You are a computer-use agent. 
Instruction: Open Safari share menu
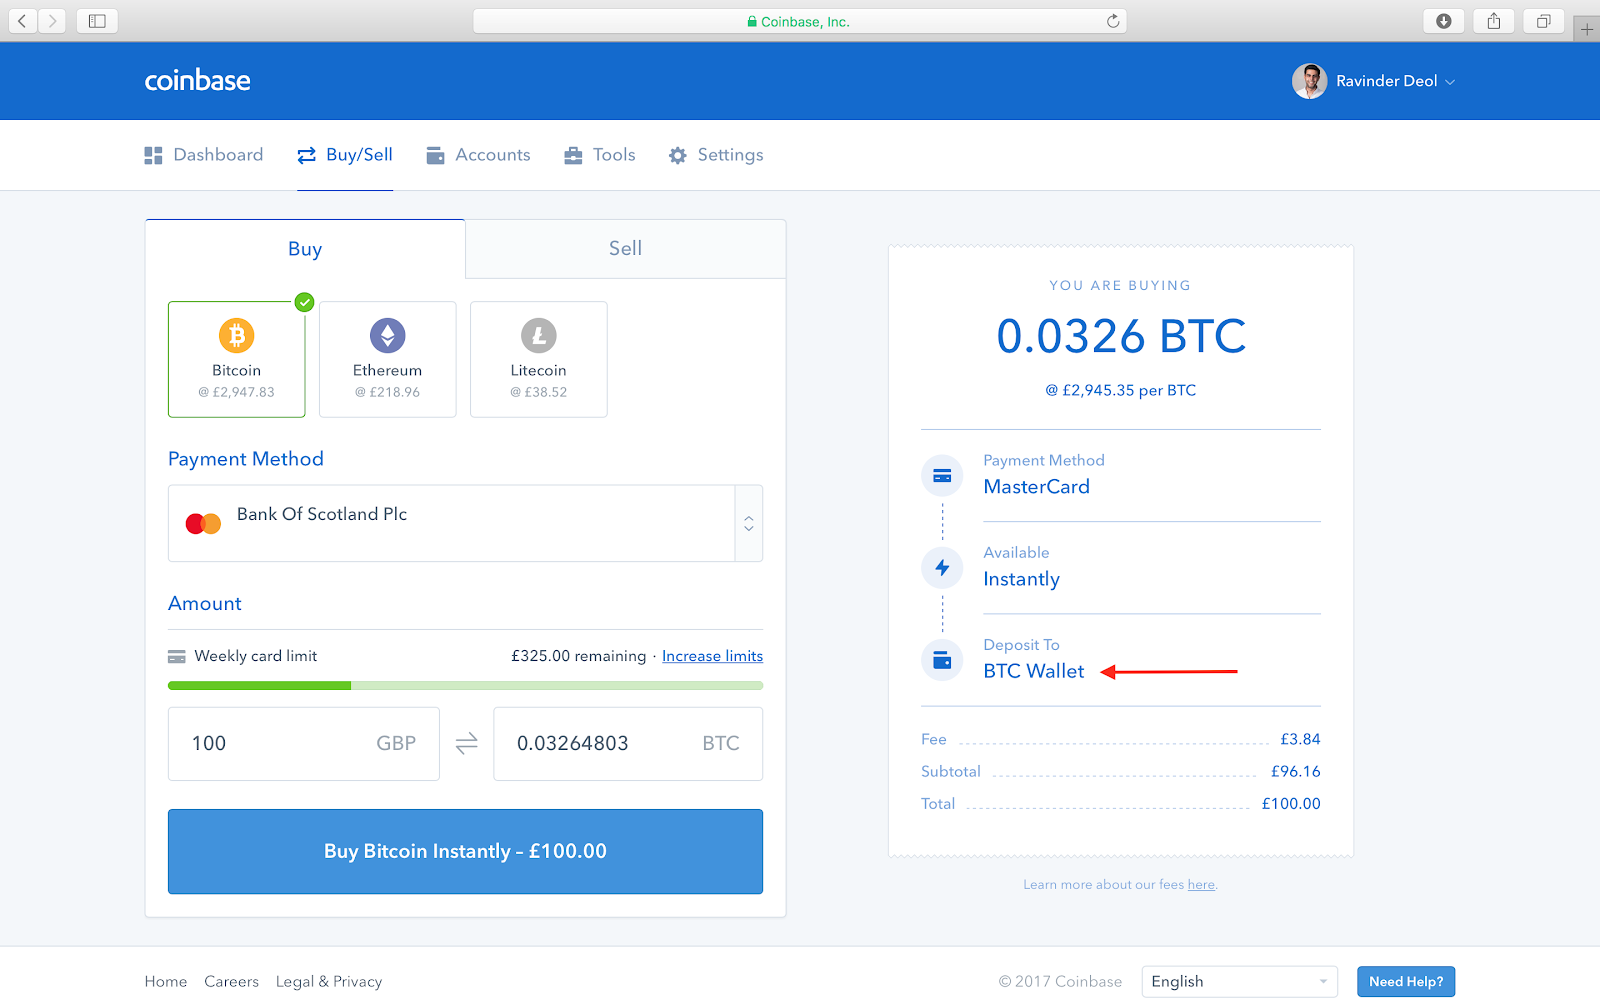(x=1494, y=21)
